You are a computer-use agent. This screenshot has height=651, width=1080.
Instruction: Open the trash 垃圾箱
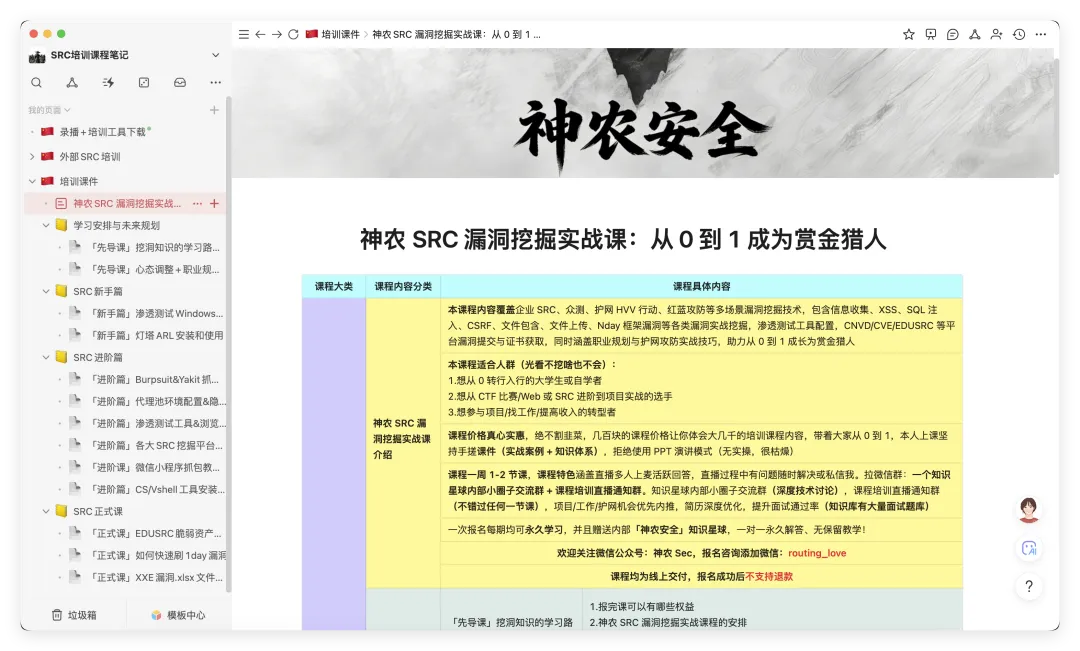click(74, 615)
